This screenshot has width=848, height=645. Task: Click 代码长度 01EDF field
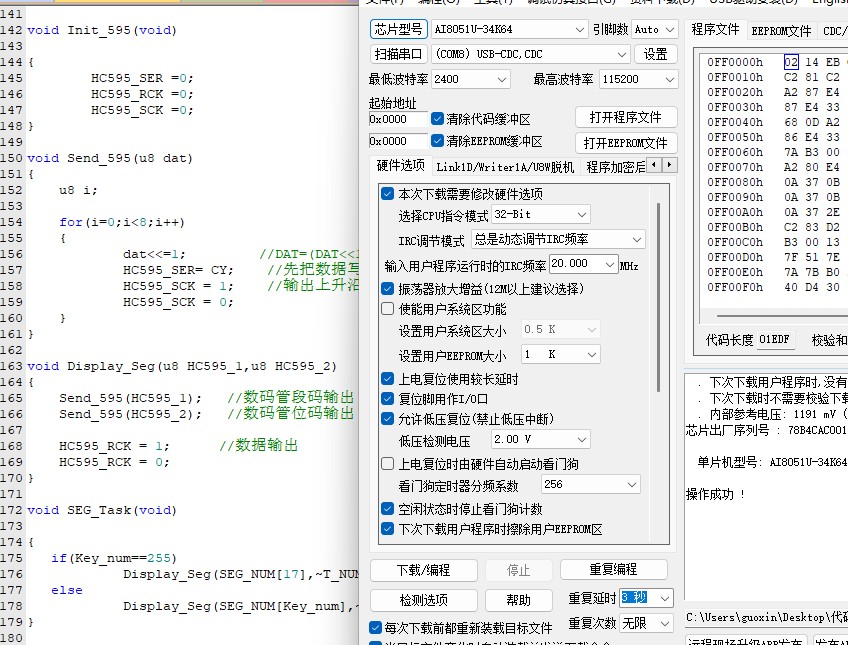(x=777, y=340)
